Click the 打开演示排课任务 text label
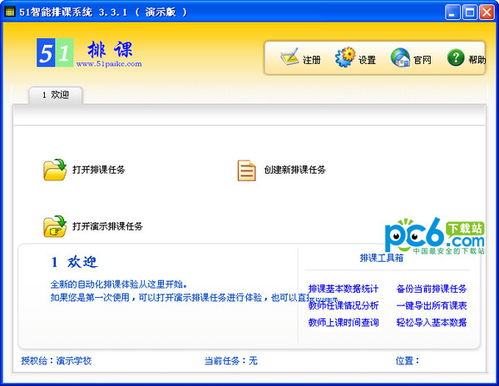The height and width of the screenshot is (386, 499). [107, 226]
